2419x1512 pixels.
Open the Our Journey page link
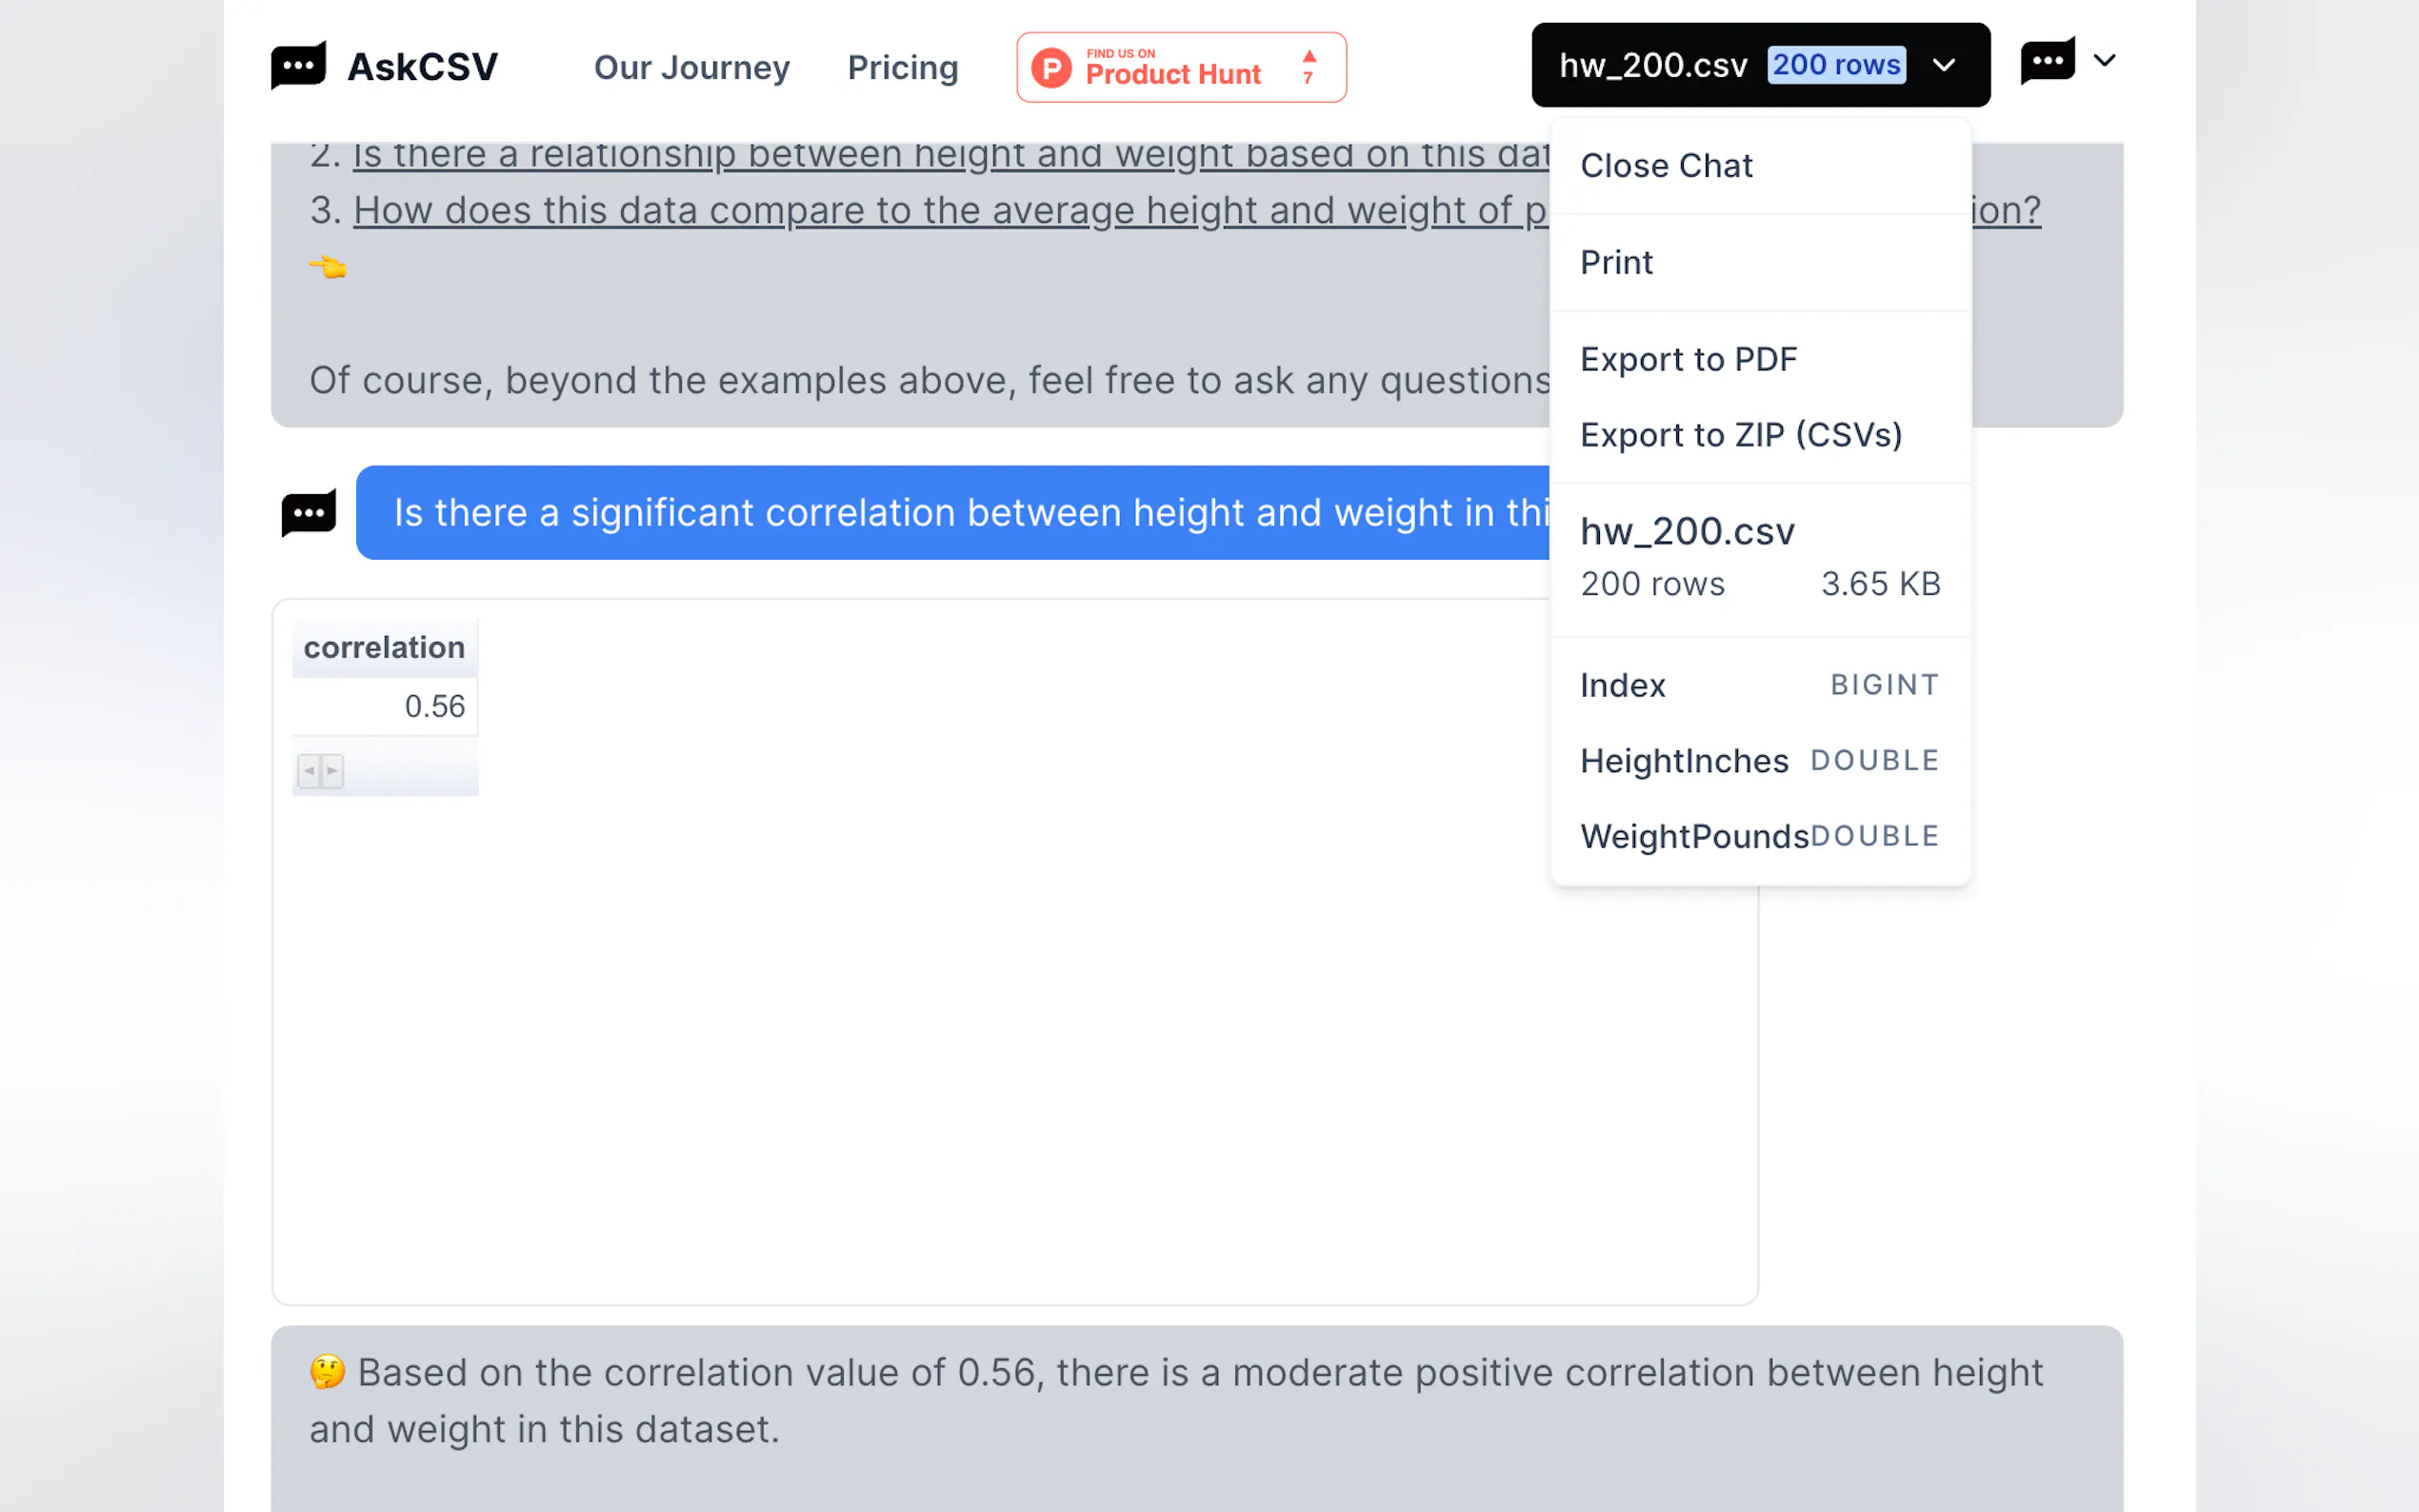pos(691,68)
